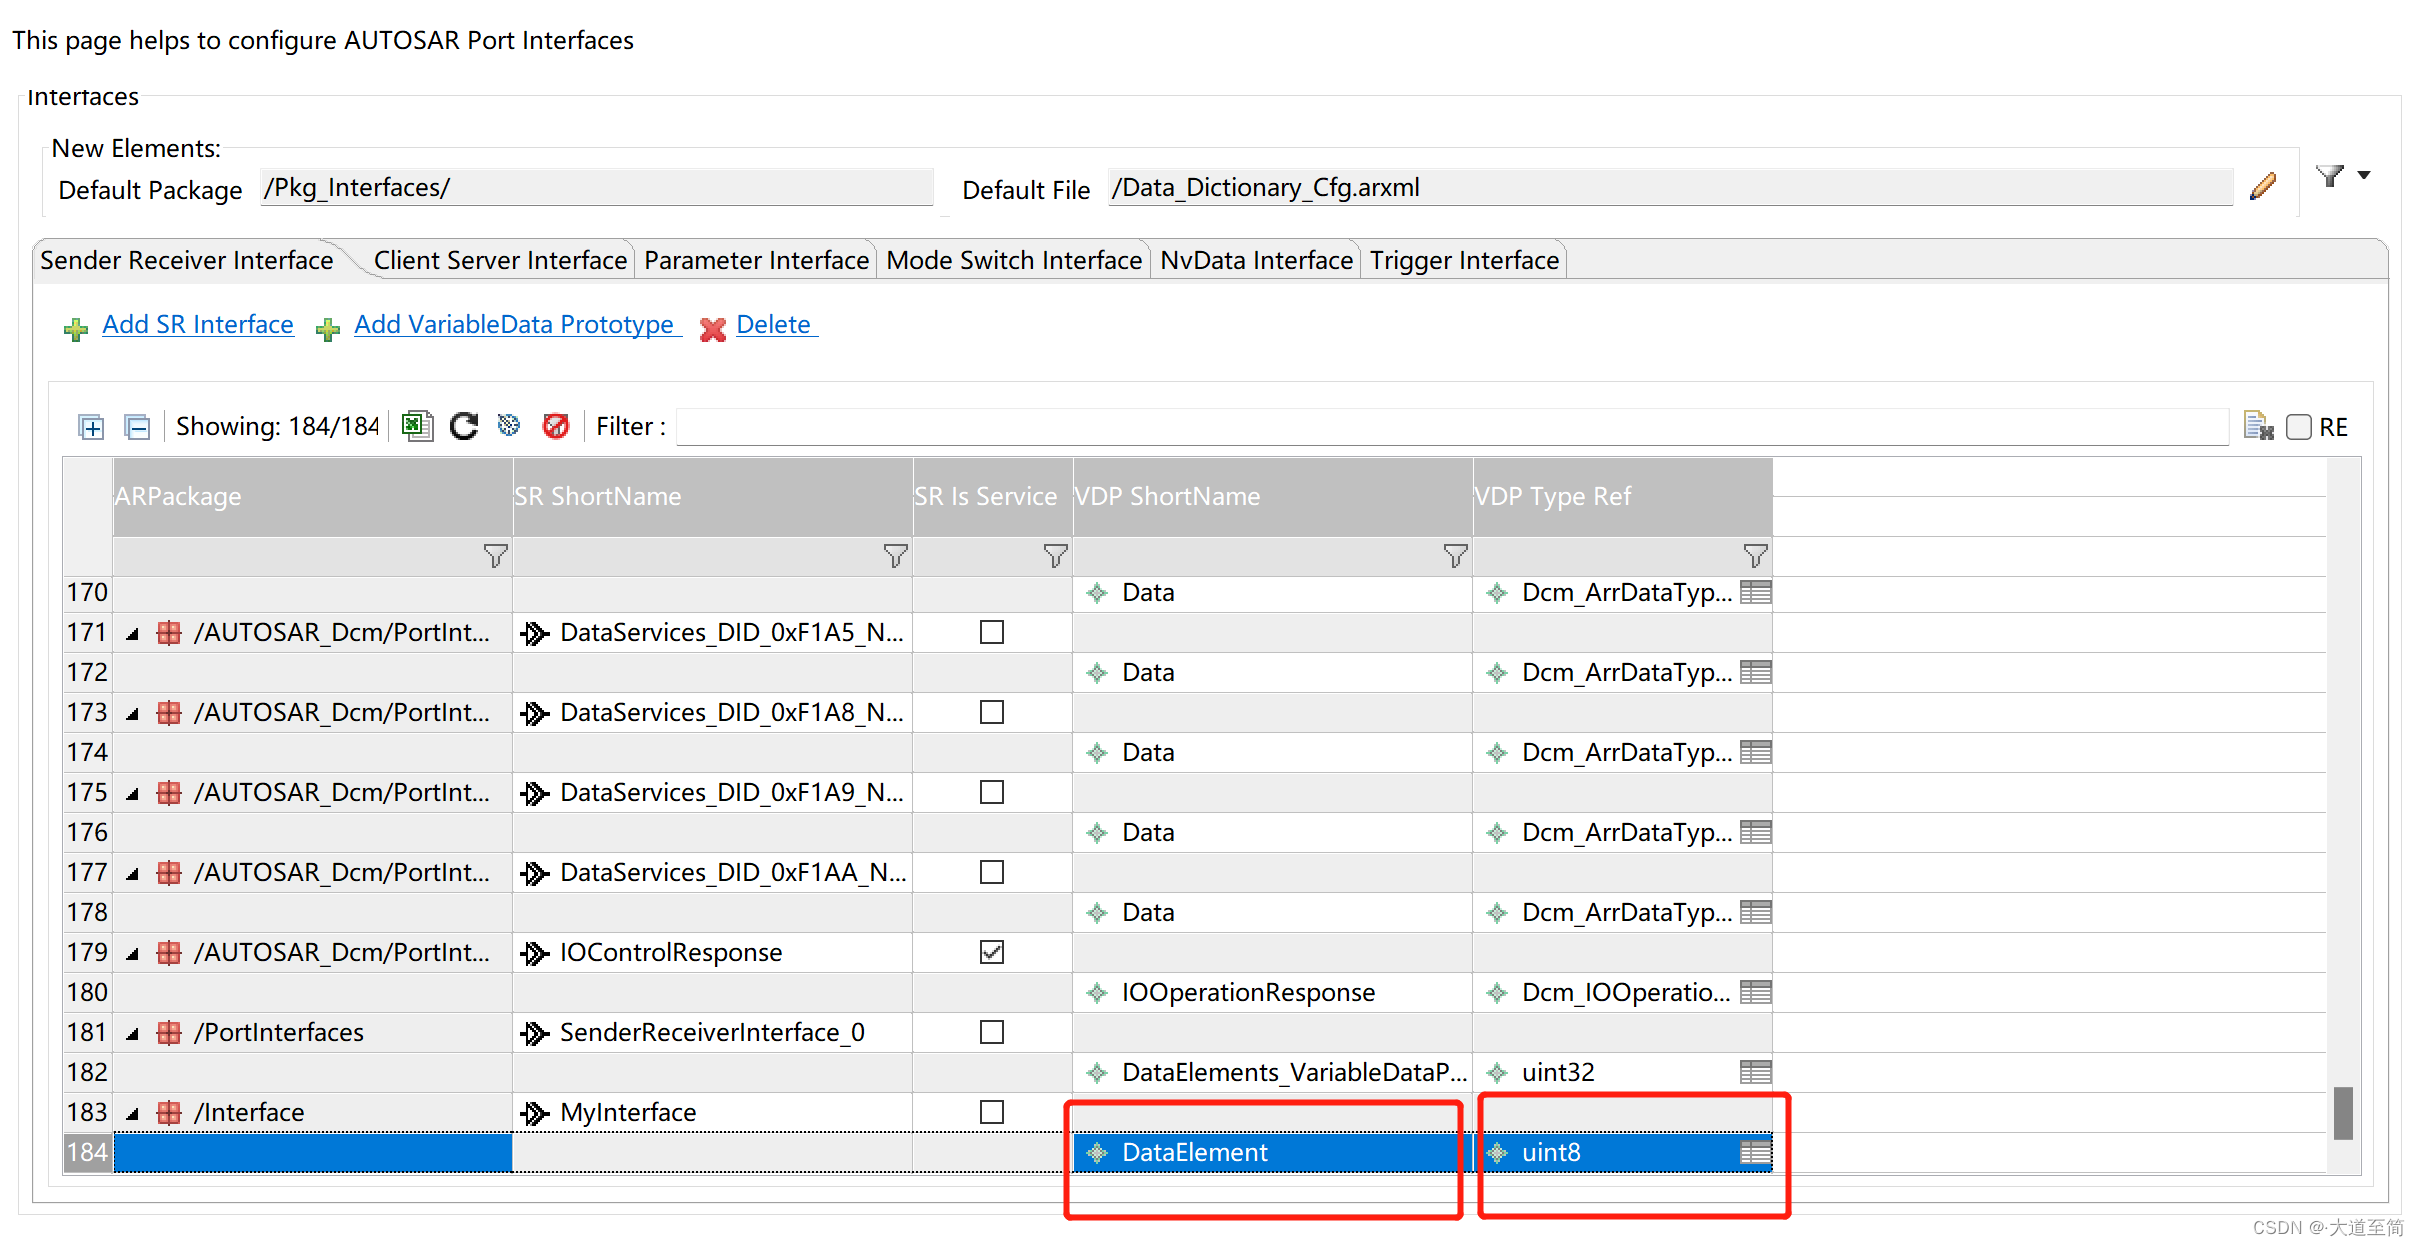Enable the RE checkbox
The height and width of the screenshot is (1246, 2420).
[2299, 427]
